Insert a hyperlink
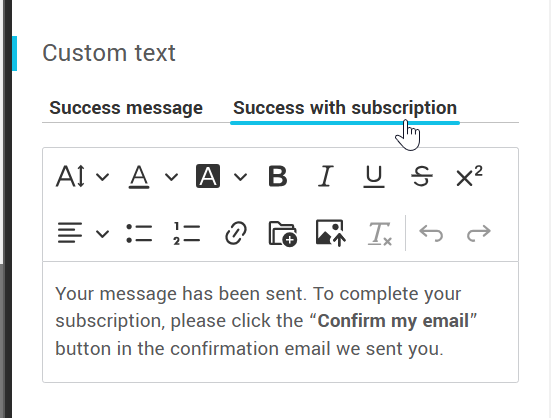Image resolution: width=551 pixels, height=418 pixels. point(235,233)
